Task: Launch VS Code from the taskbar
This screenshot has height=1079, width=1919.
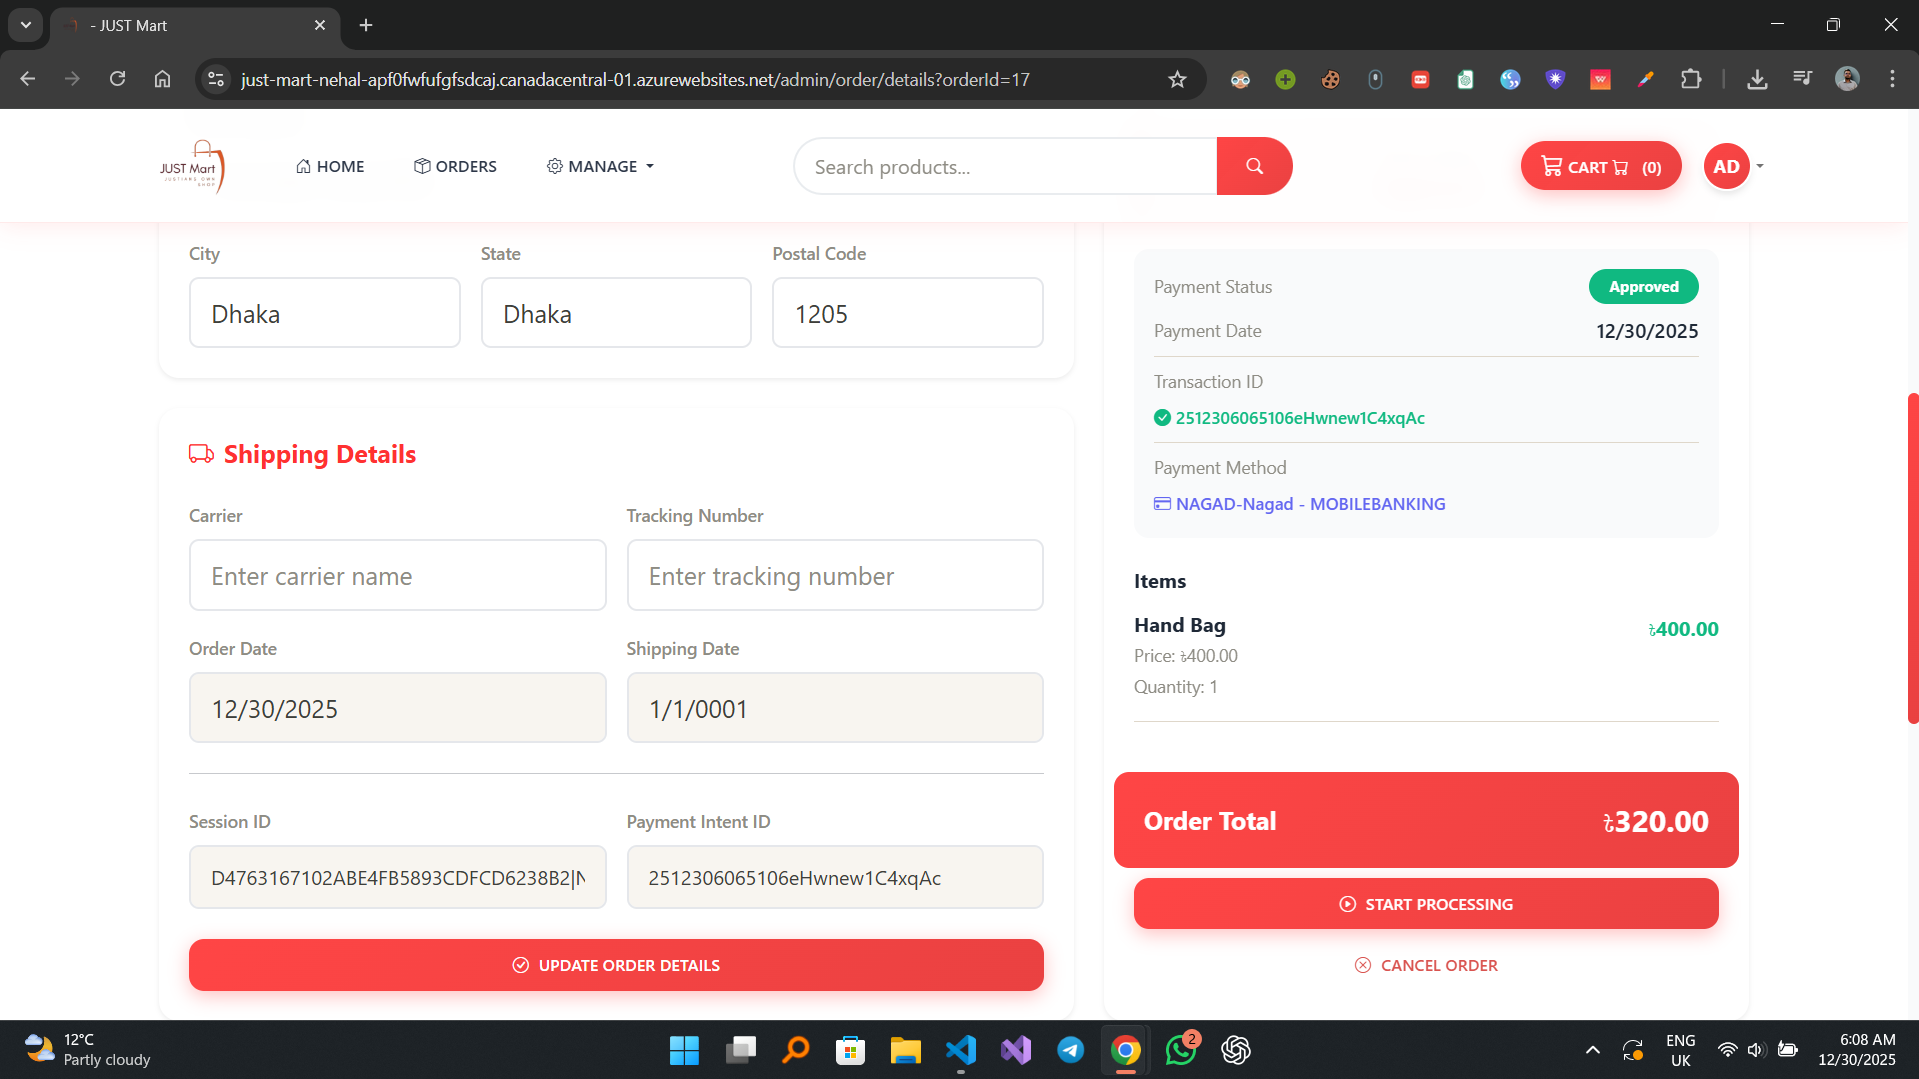Action: pos(960,1050)
